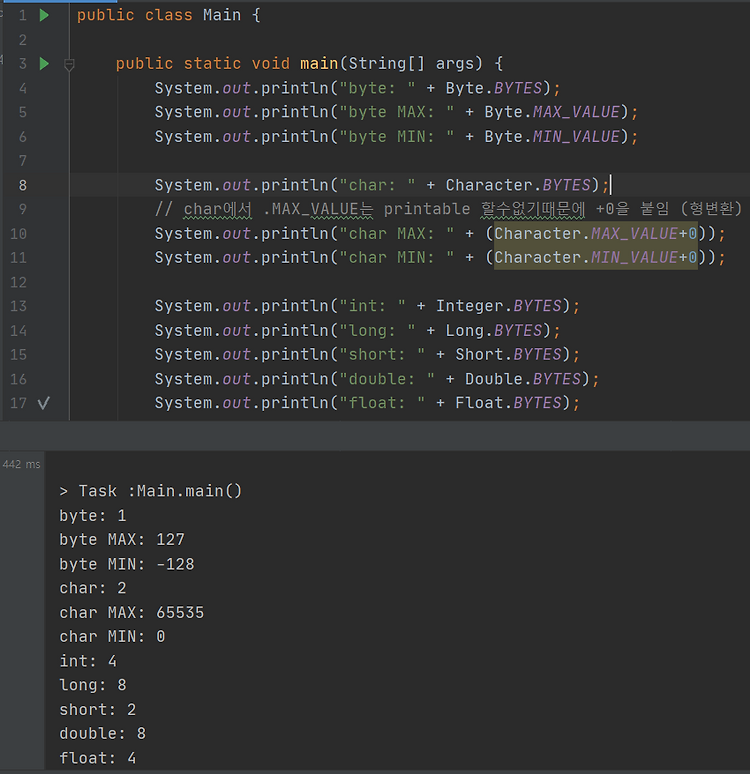Click 'Byte.BYTES' on line 4
Viewport: 750px width, 774px height.
494,88
